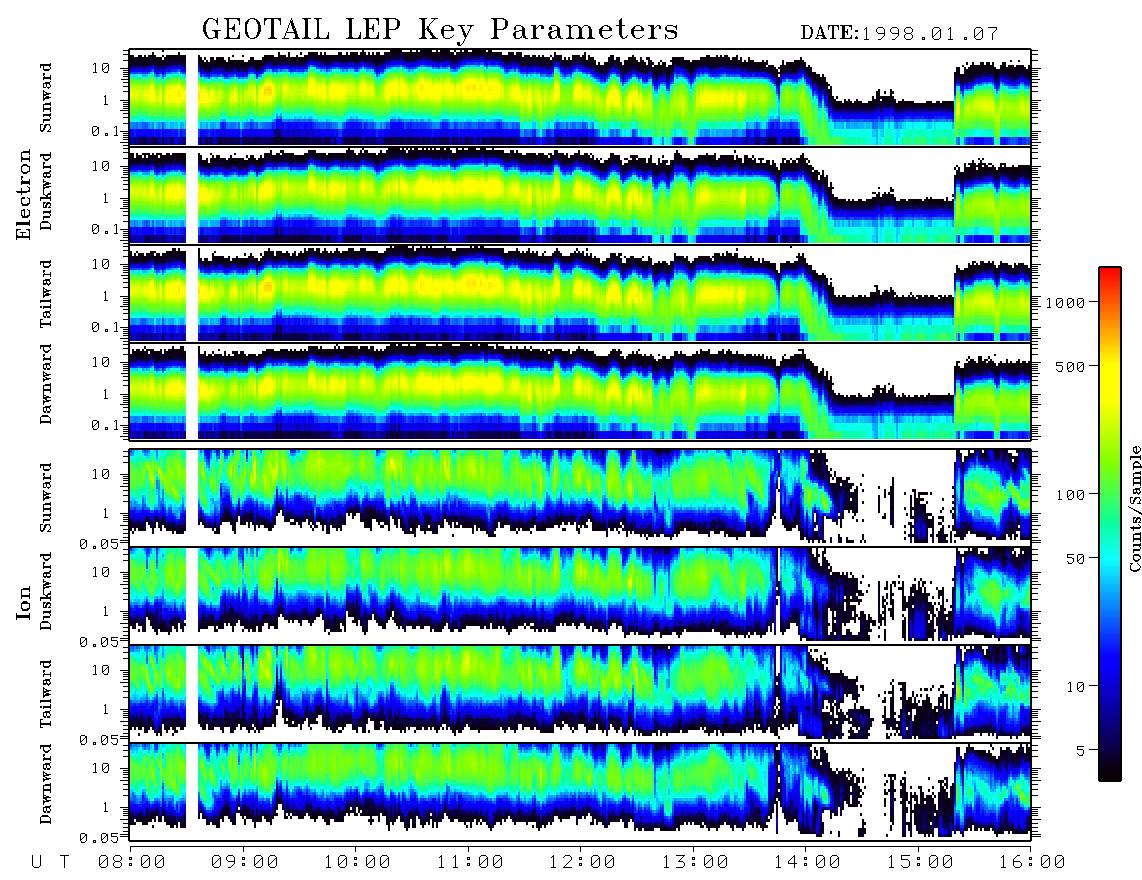1142x880 pixels.
Task: Click the 50 colorbar tick label
Action: pos(1074,559)
